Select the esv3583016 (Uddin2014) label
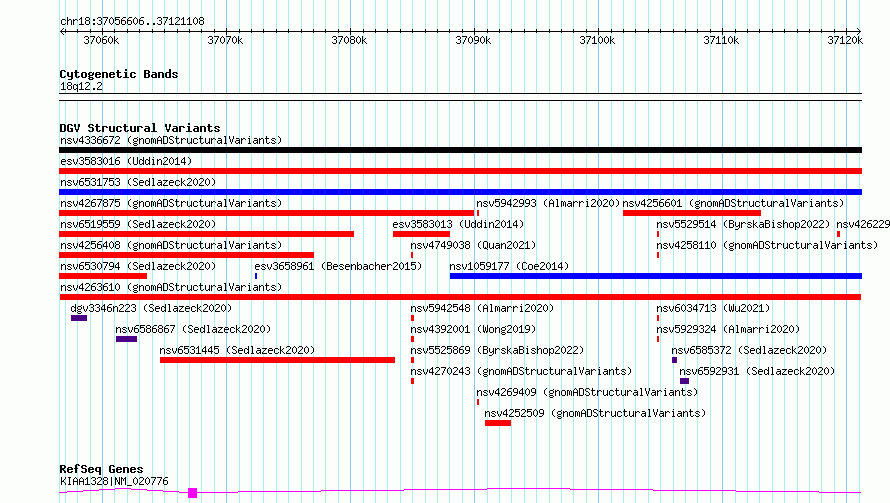 pyautogui.click(x=126, y=161)
